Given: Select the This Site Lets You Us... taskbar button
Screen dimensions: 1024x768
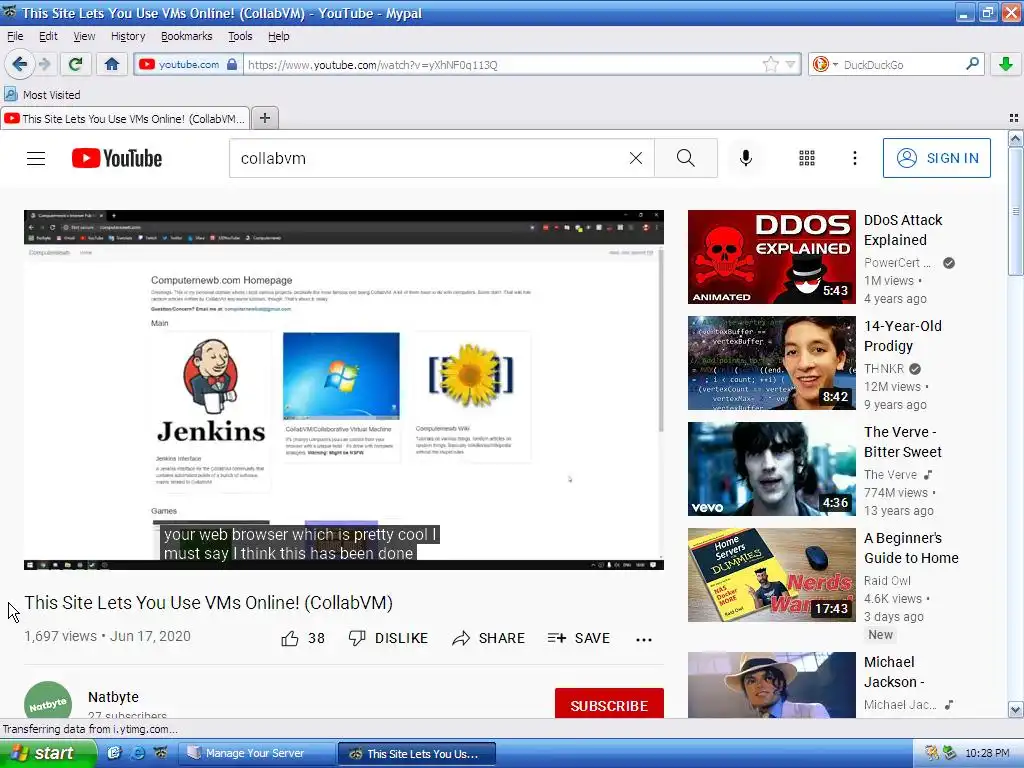Looking at the screenshot, I should 417,753.
